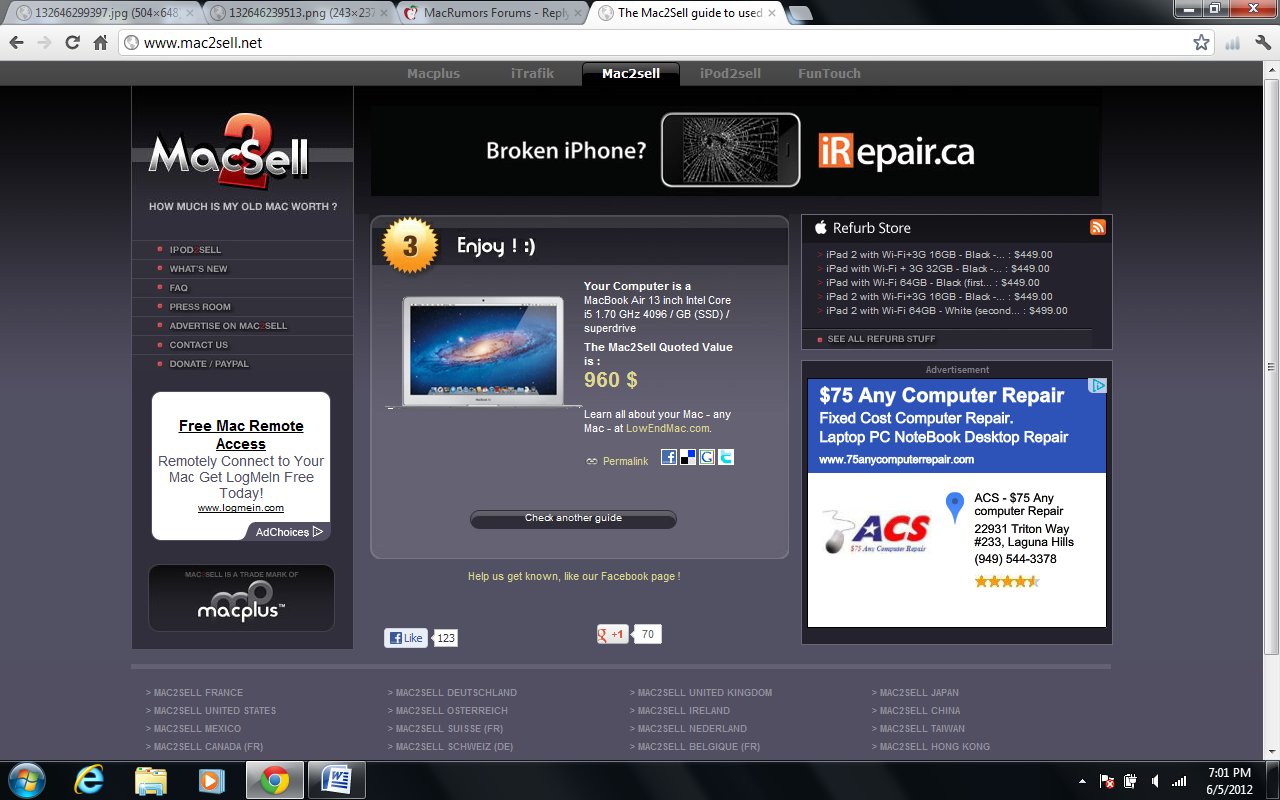This screenshot has width=1280, height=800.
Task: Click the Chrome back arrow
Action: (x=16, y=43)
